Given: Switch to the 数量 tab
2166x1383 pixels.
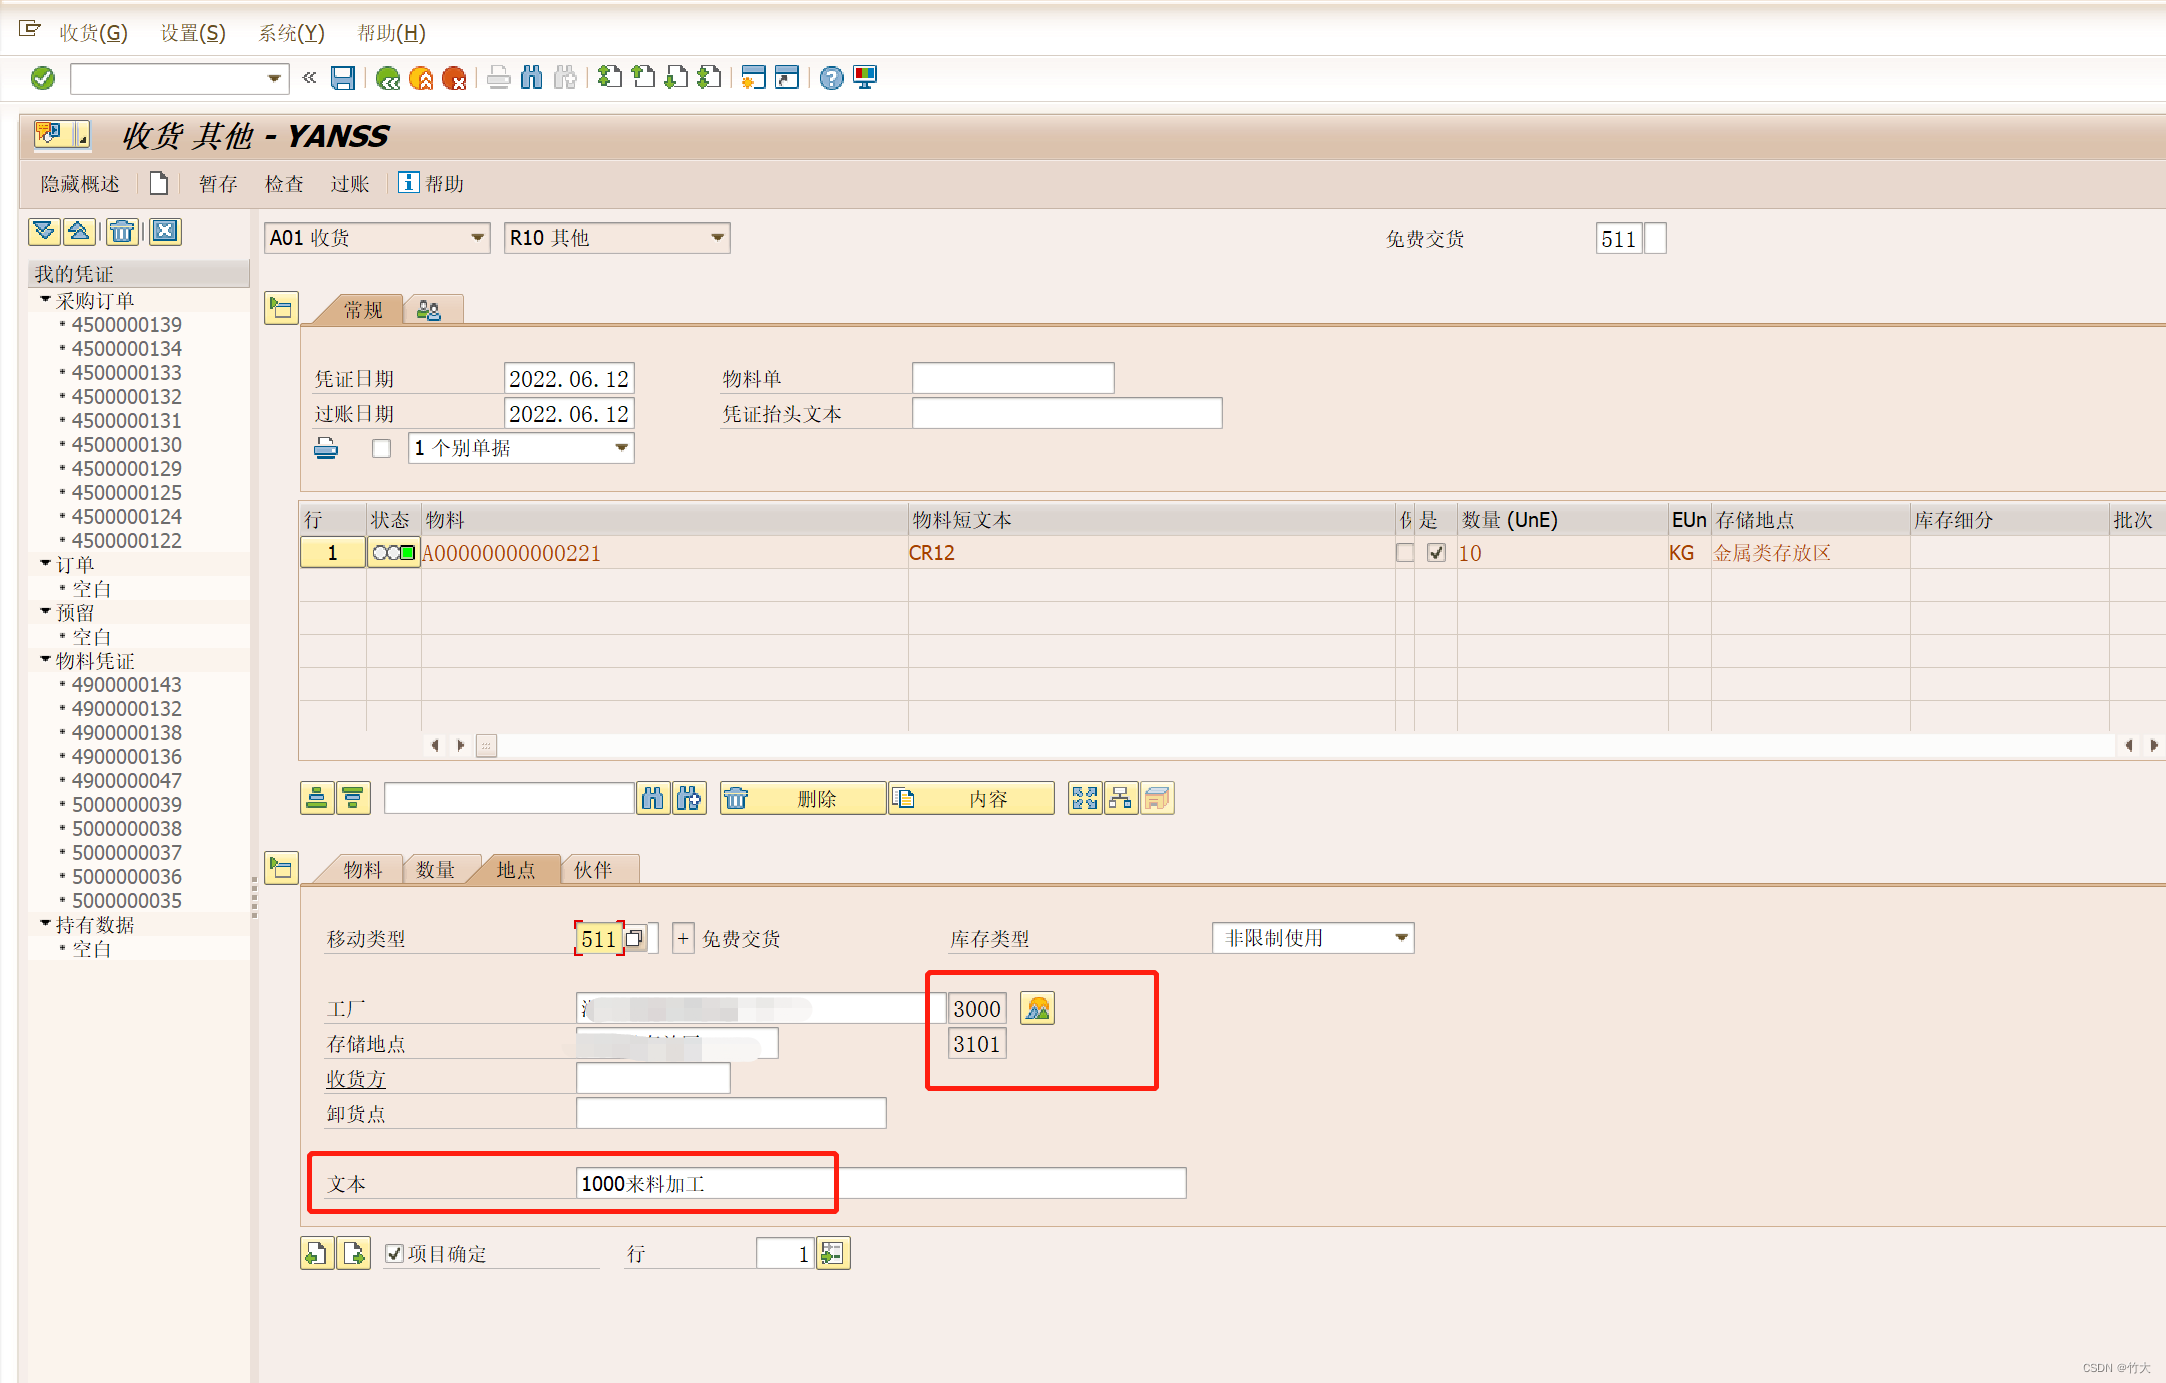Looking at the screenshot, I should coord(435,870).
